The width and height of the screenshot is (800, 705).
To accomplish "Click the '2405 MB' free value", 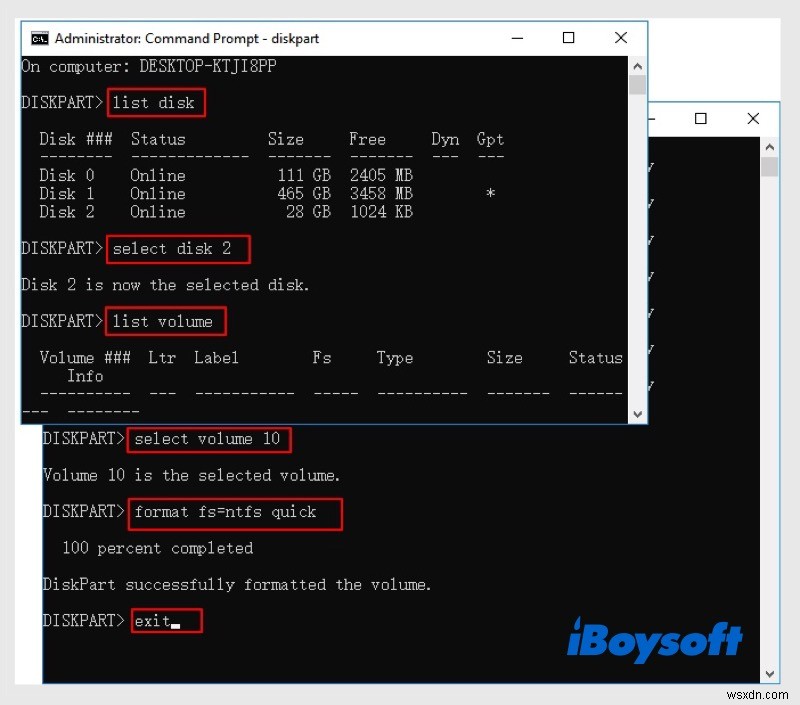I will tap(381, 175).
